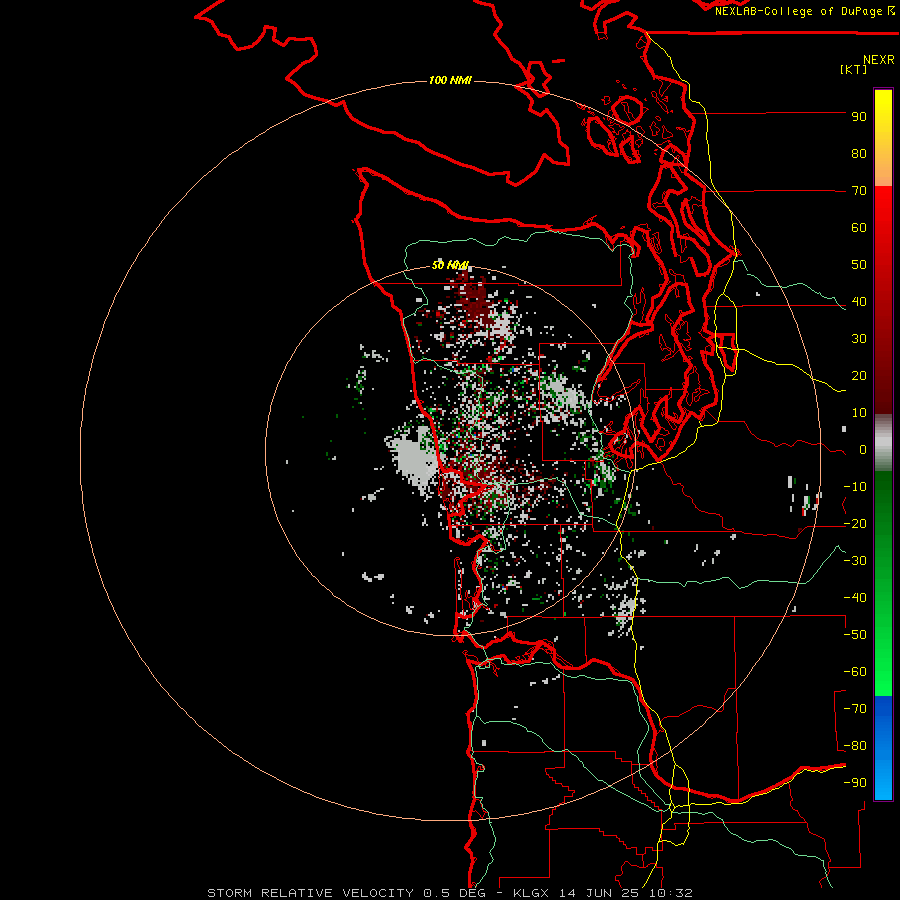Click the positive 20 scale label
This screenshot has height=900, width=900.
point(859,376)
